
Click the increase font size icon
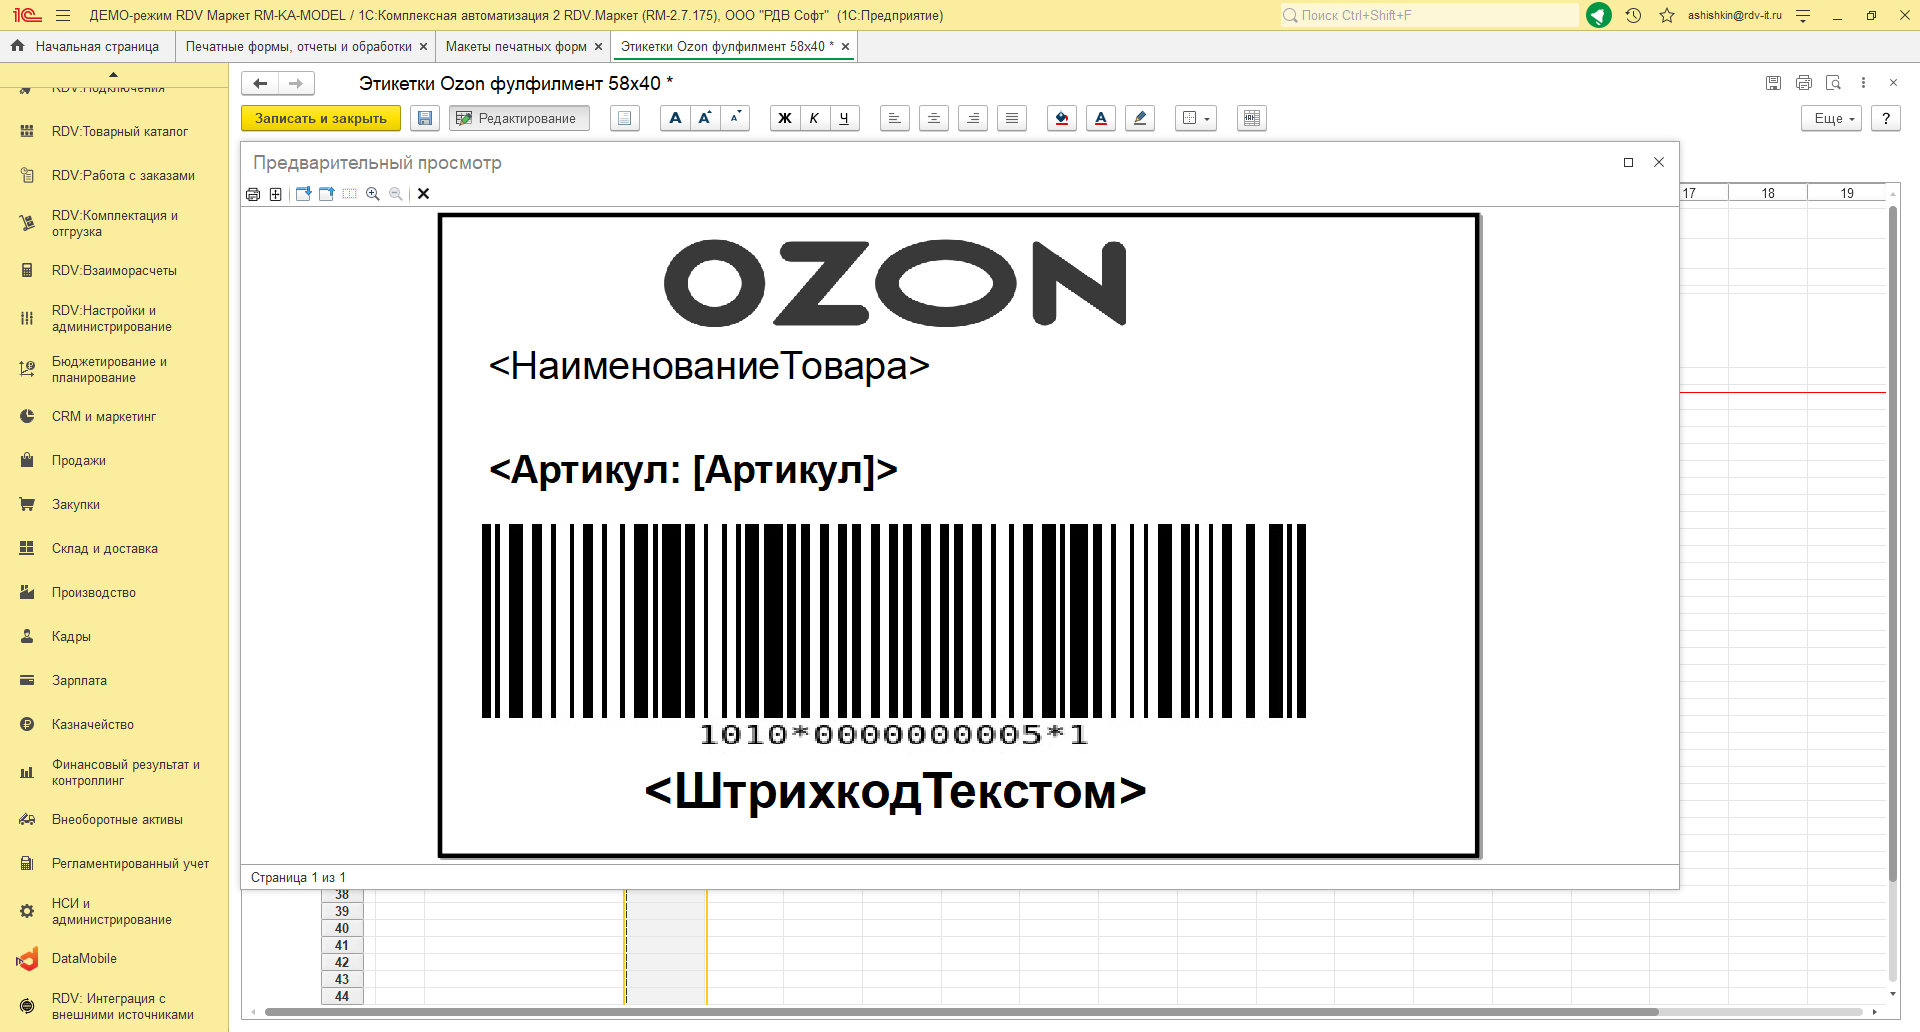pos(705,118)
